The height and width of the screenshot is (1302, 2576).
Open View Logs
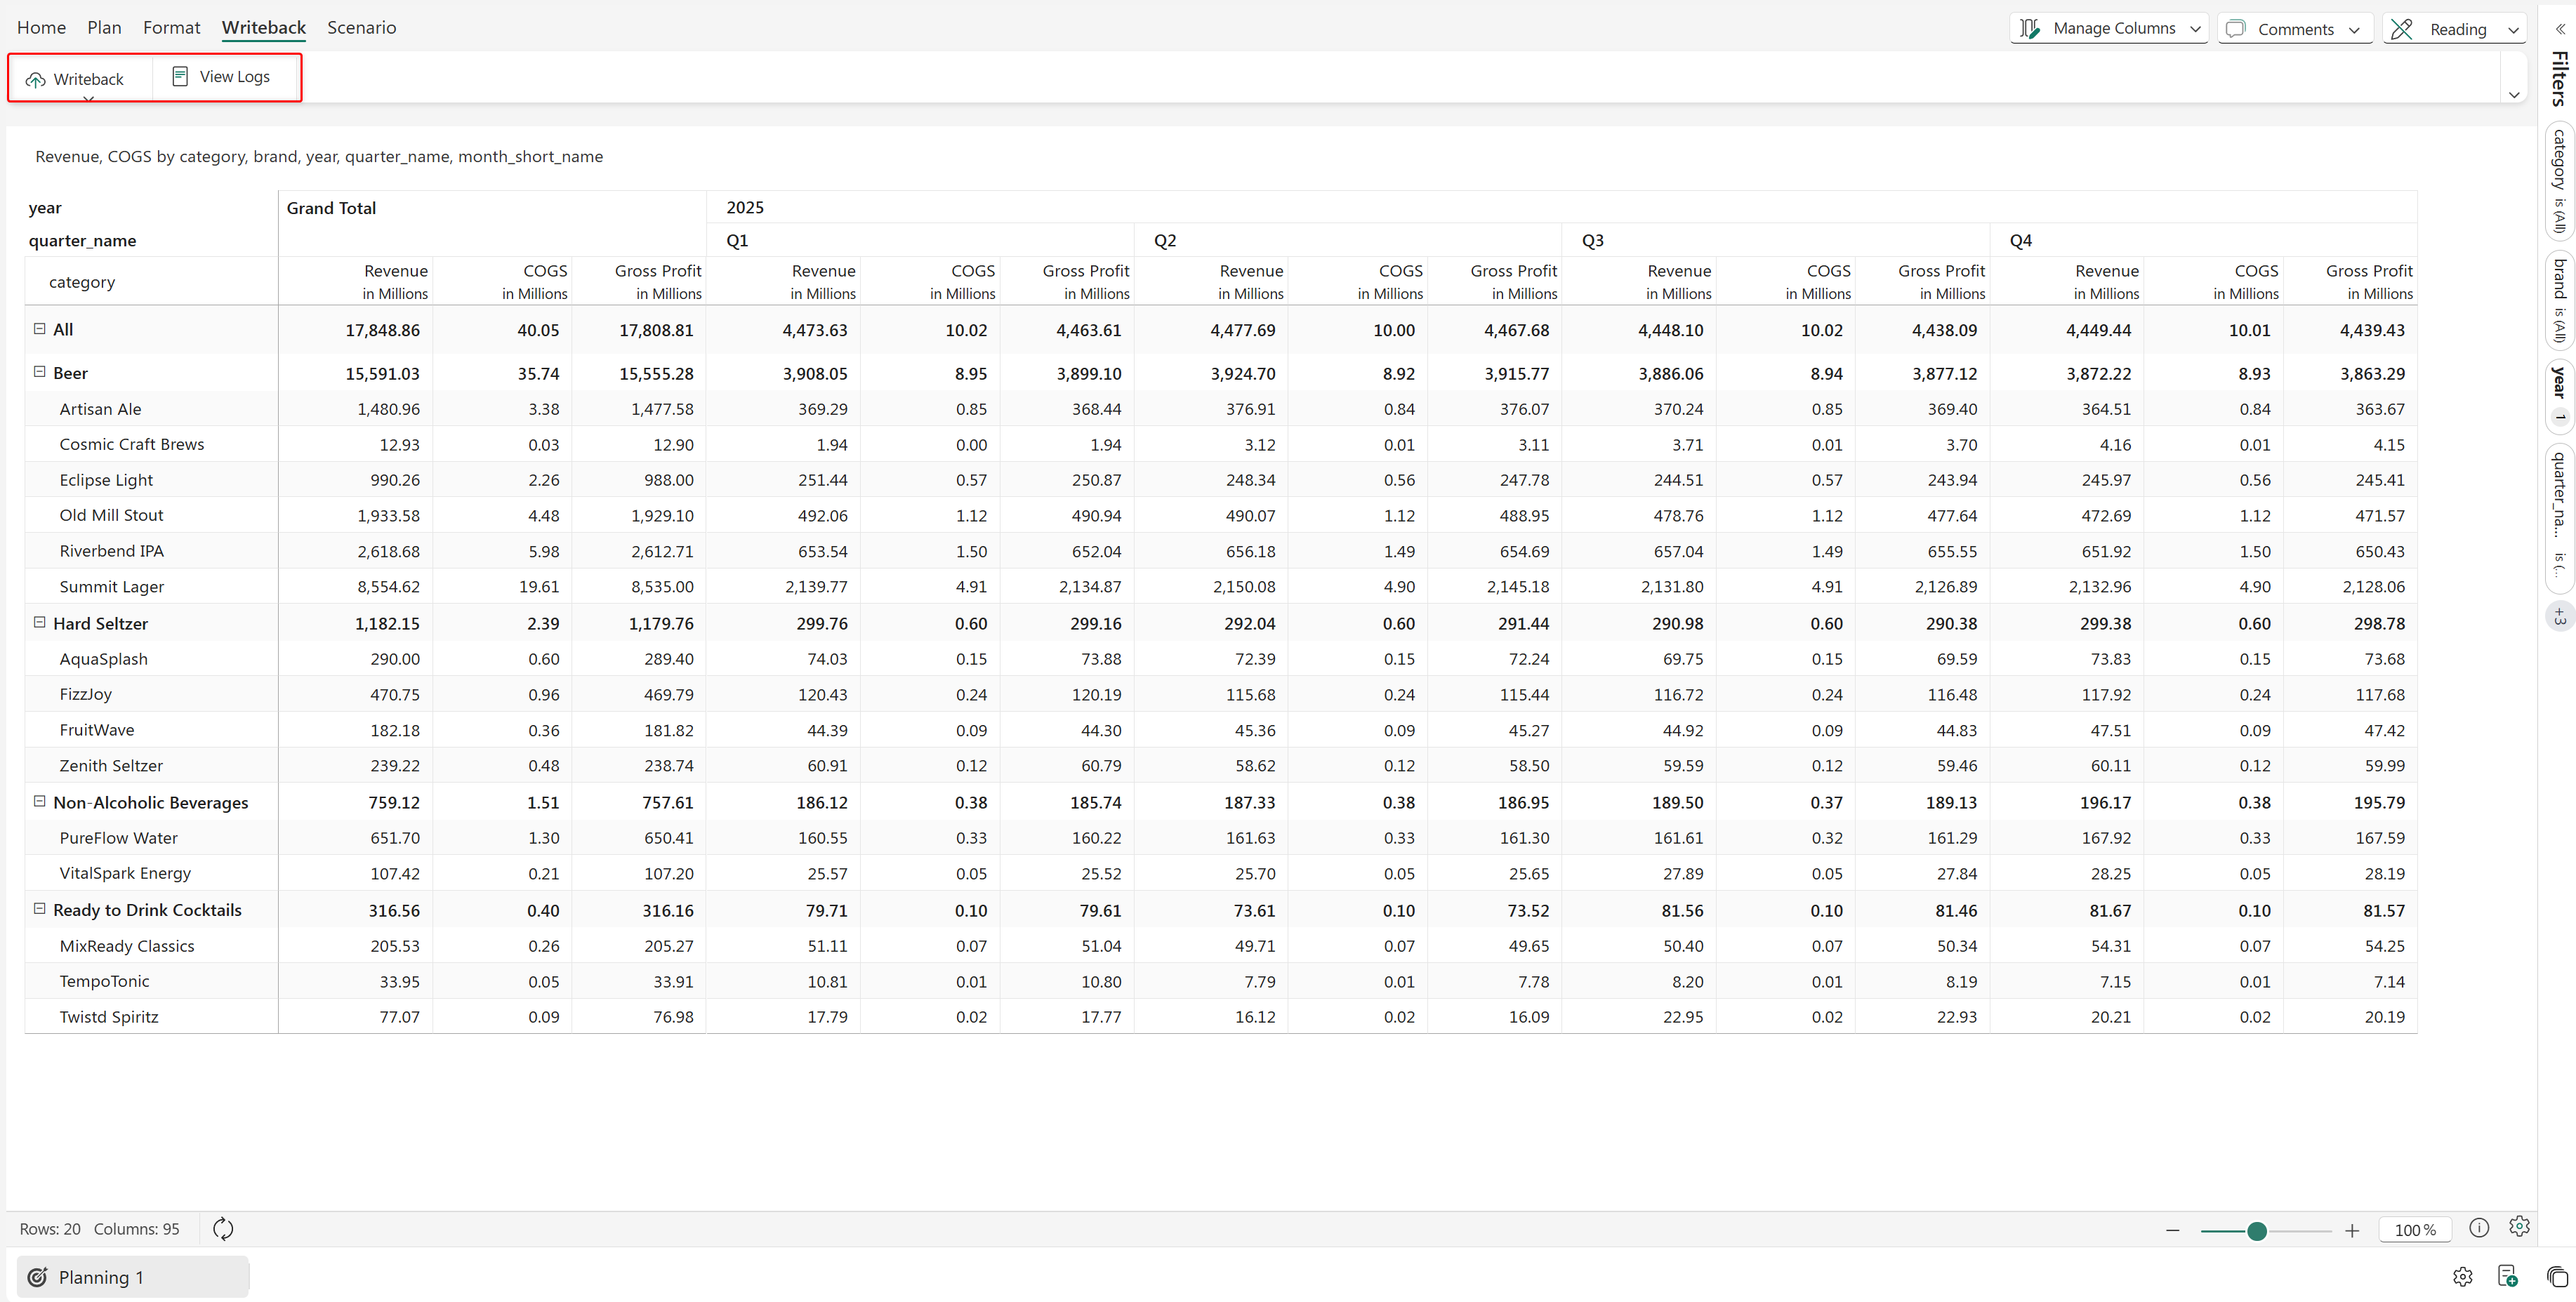[221, 77]
